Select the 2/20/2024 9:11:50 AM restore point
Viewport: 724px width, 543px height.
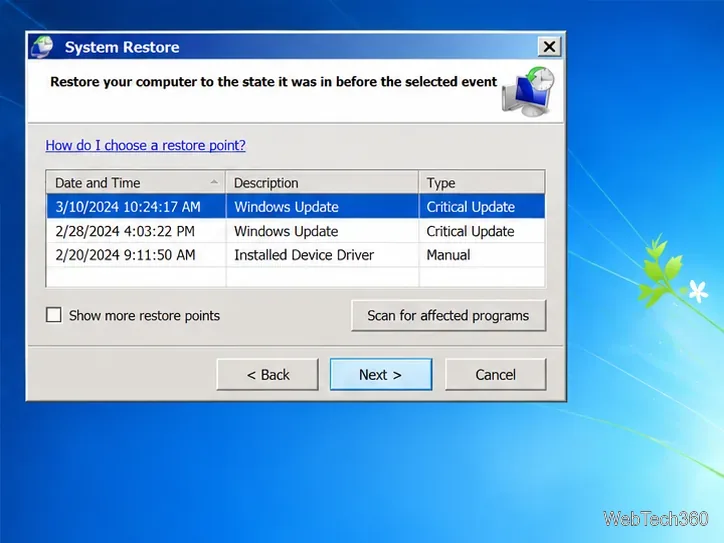coord(296,255)
